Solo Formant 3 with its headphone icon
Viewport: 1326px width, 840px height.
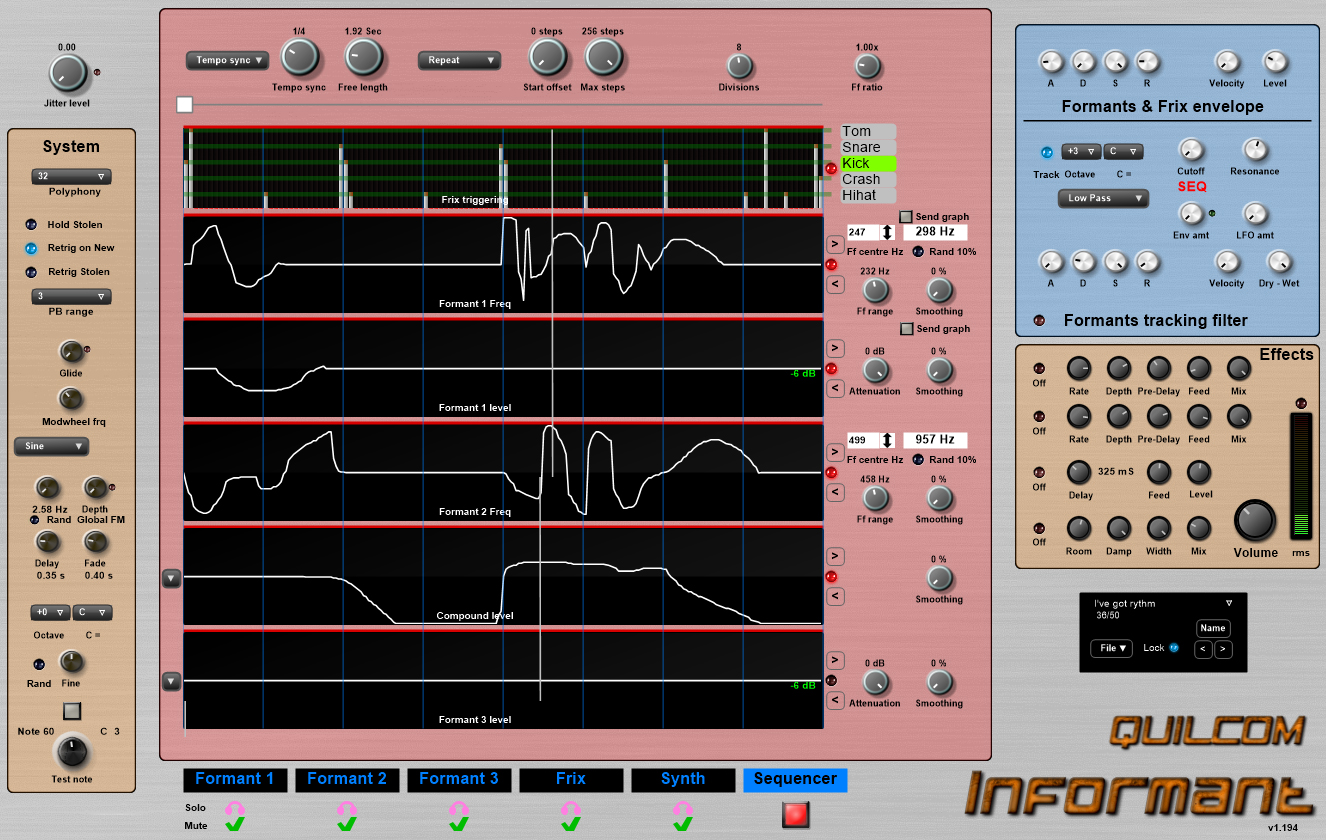pyautogui.click(x=459, y=808)
